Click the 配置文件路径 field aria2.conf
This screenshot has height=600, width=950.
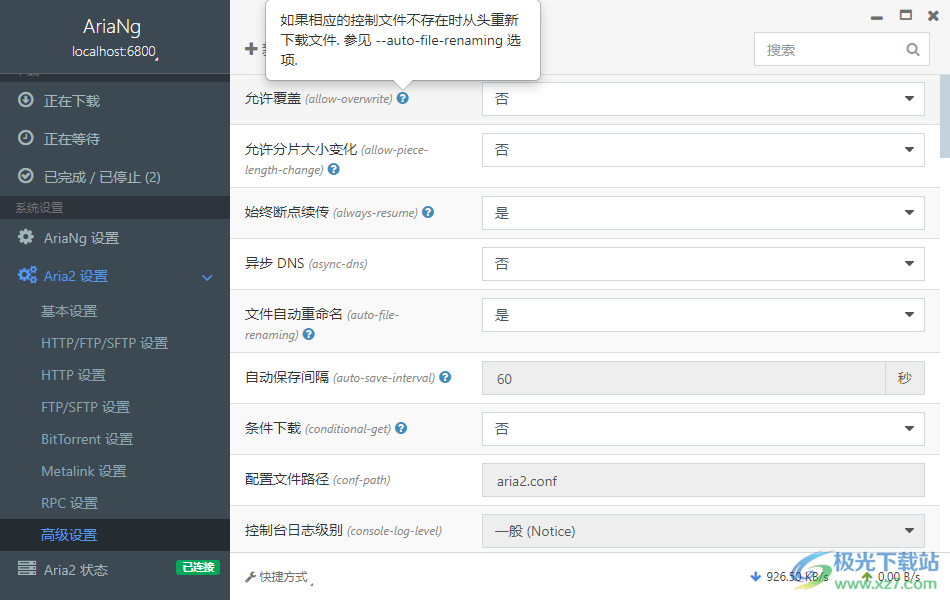[x=703, y=480]
